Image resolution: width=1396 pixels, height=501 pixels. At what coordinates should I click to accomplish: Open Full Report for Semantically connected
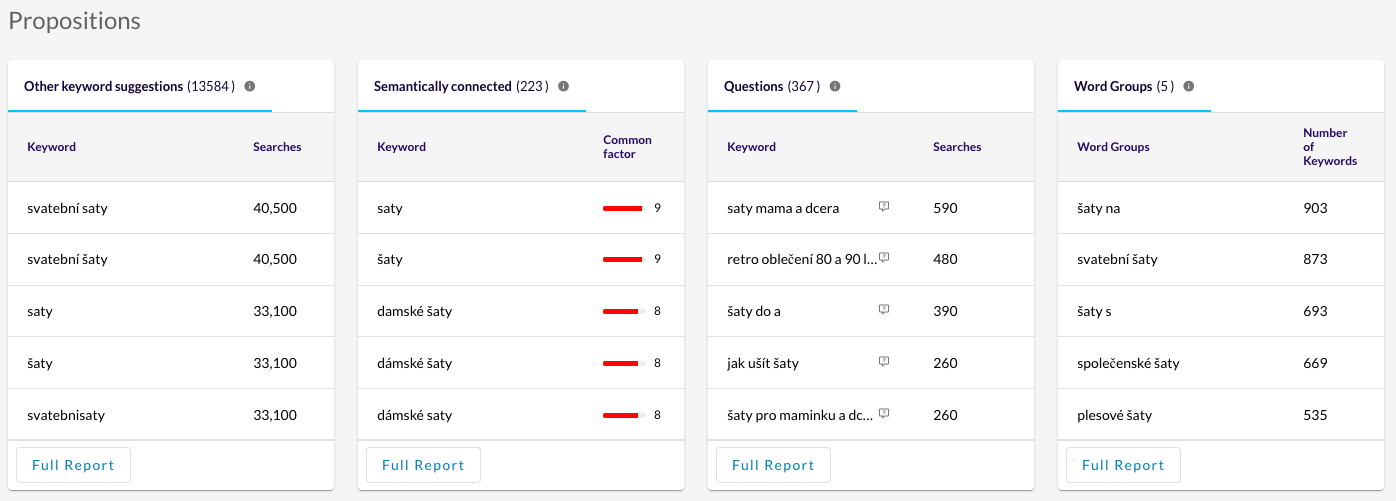pos(424,465)
